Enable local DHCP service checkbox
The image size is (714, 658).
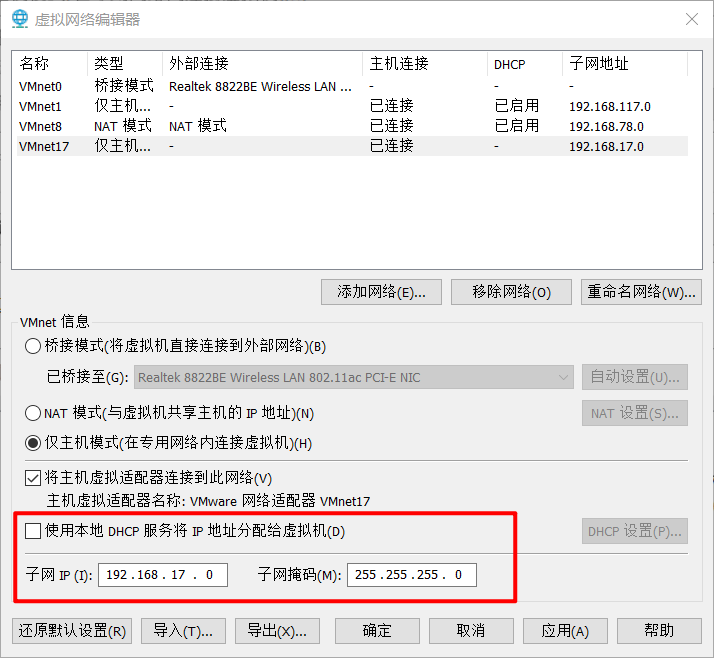point(33,531)
